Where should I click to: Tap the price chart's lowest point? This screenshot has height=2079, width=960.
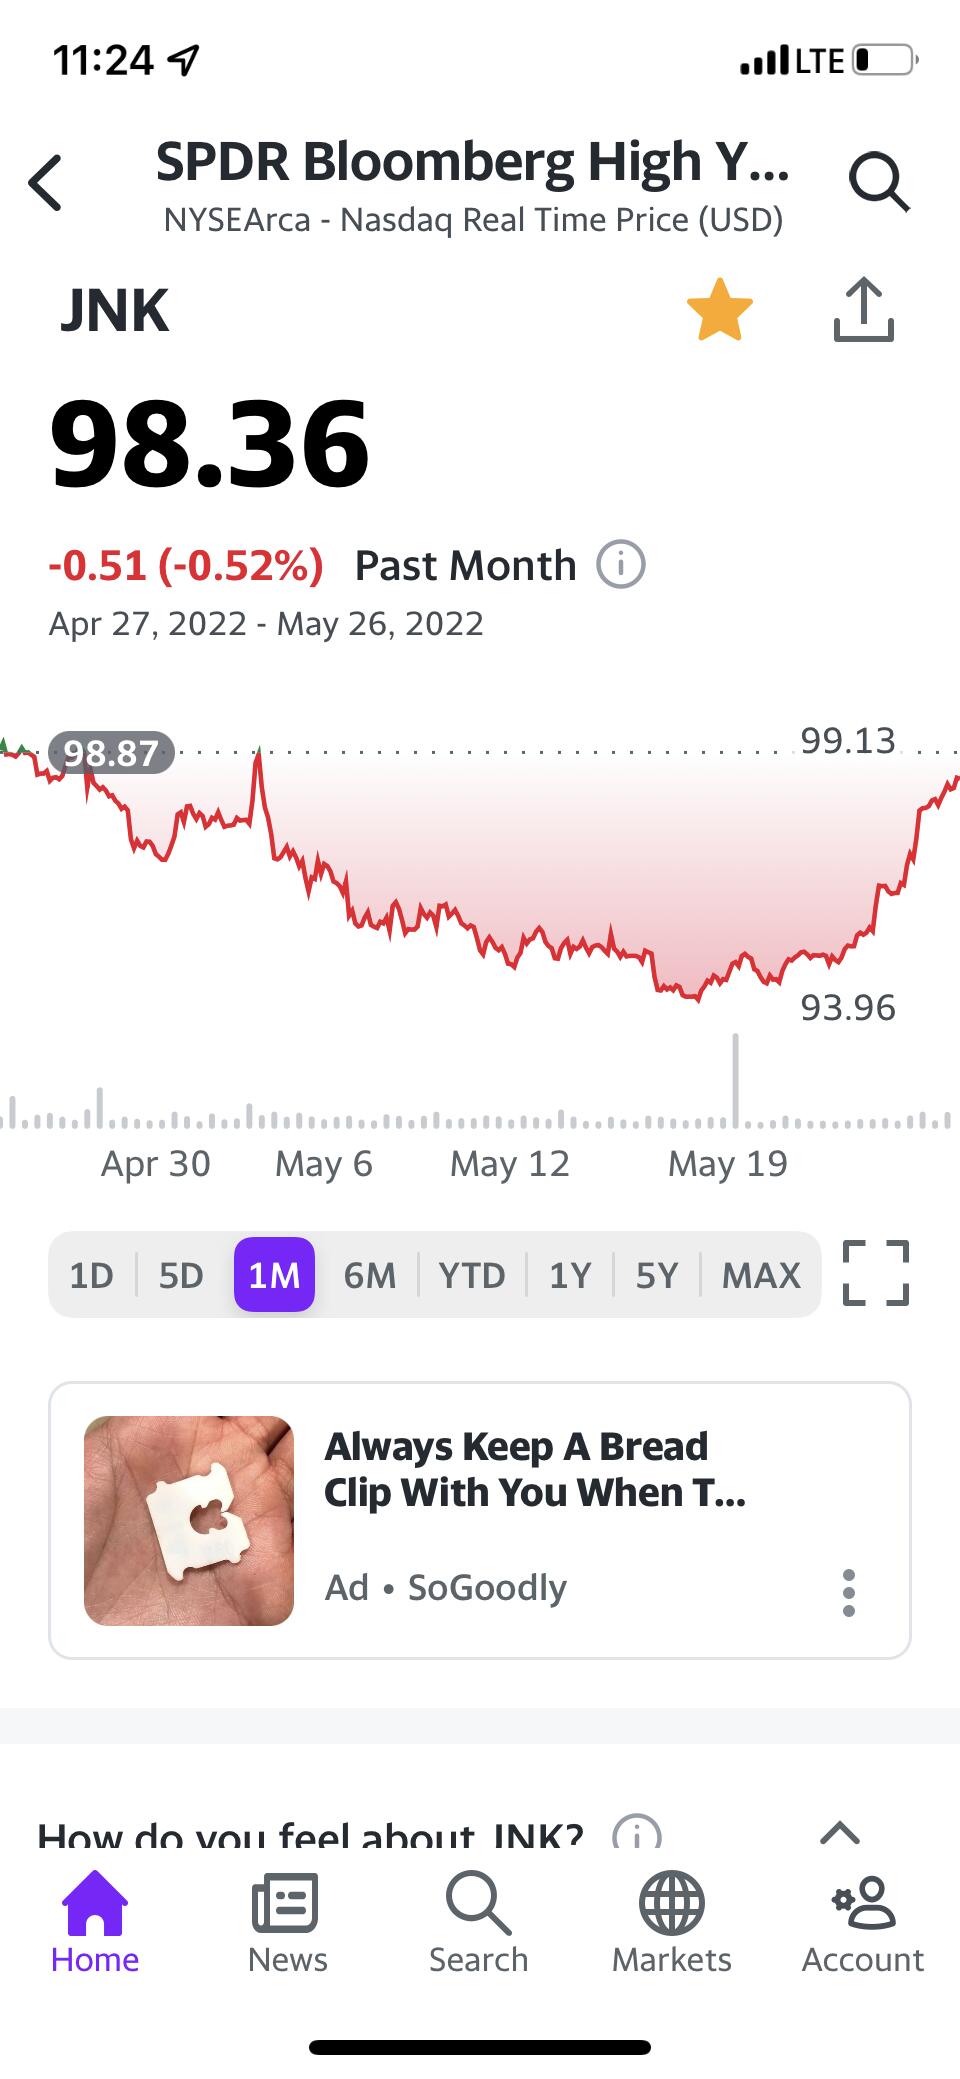tap(696, 998)
